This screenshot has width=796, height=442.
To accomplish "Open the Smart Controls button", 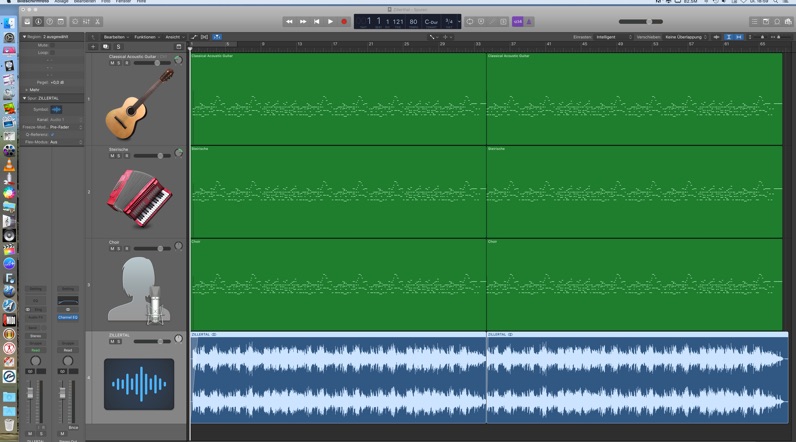I will tap(75, 22).
